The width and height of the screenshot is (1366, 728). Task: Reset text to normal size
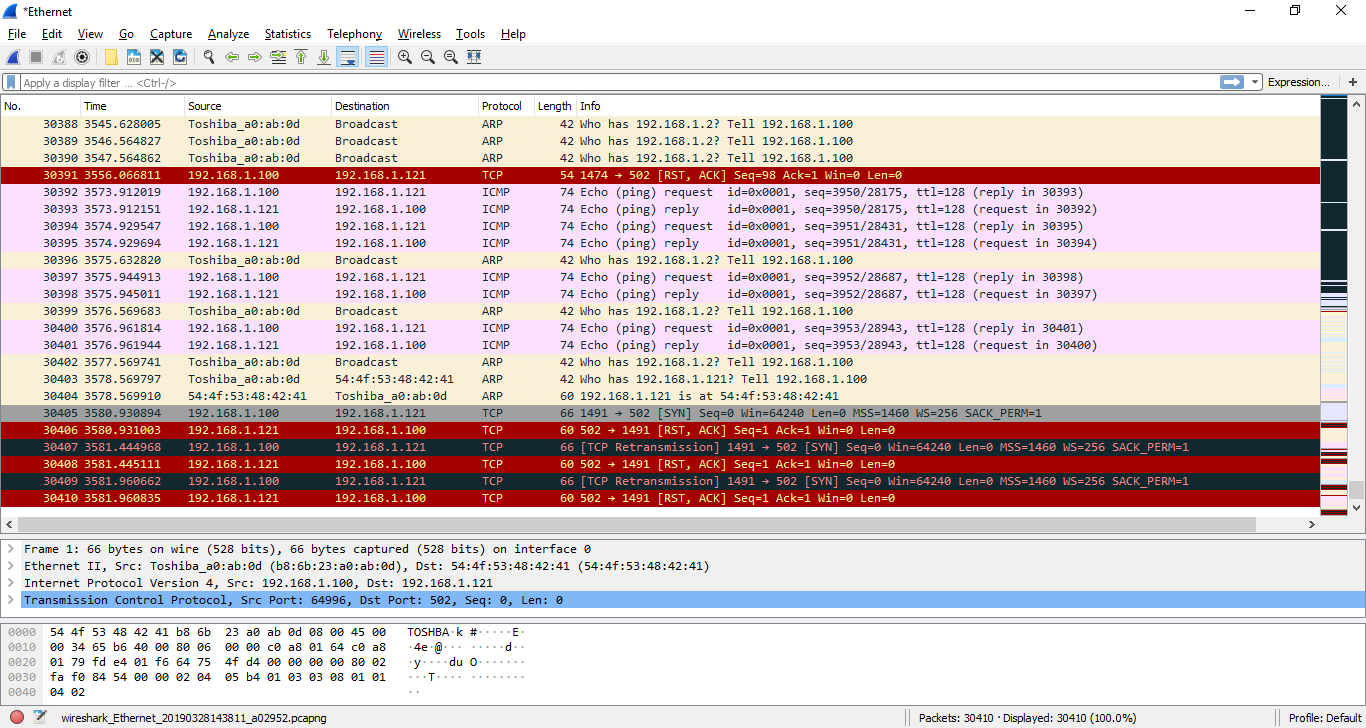(451, 57)
